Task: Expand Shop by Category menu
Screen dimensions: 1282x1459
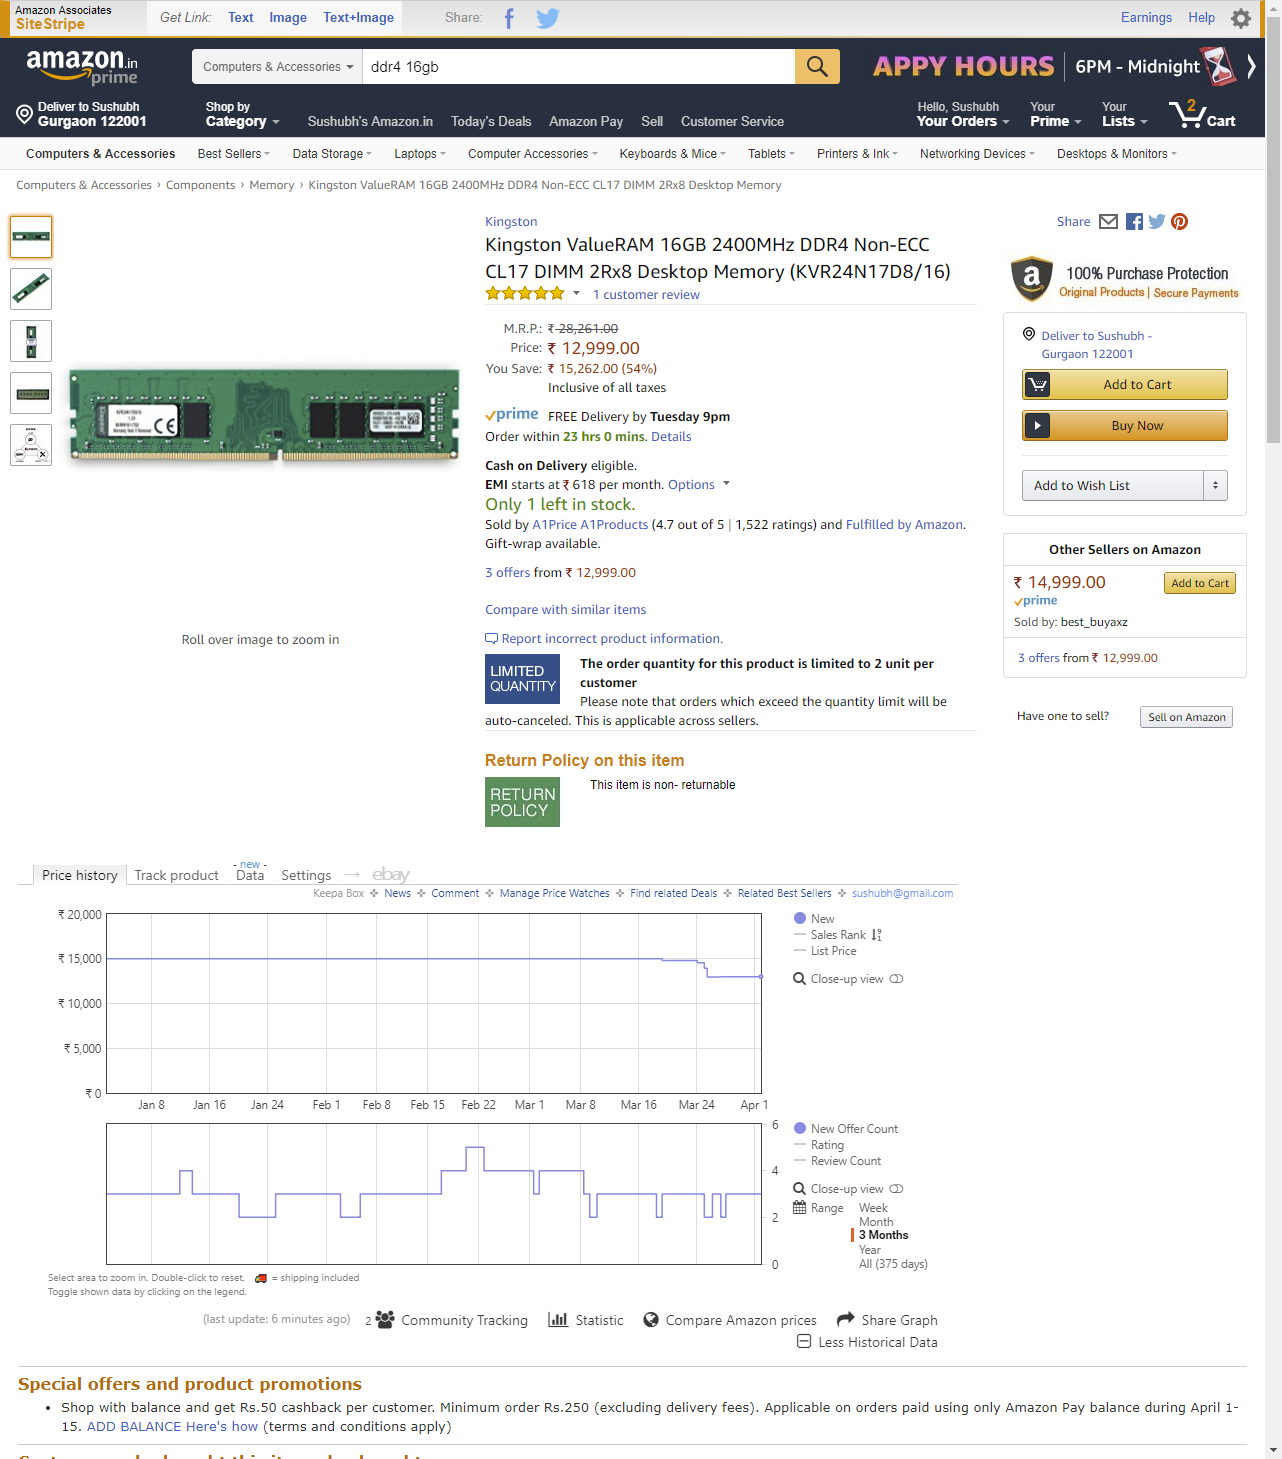Action: tap(242, 114)
